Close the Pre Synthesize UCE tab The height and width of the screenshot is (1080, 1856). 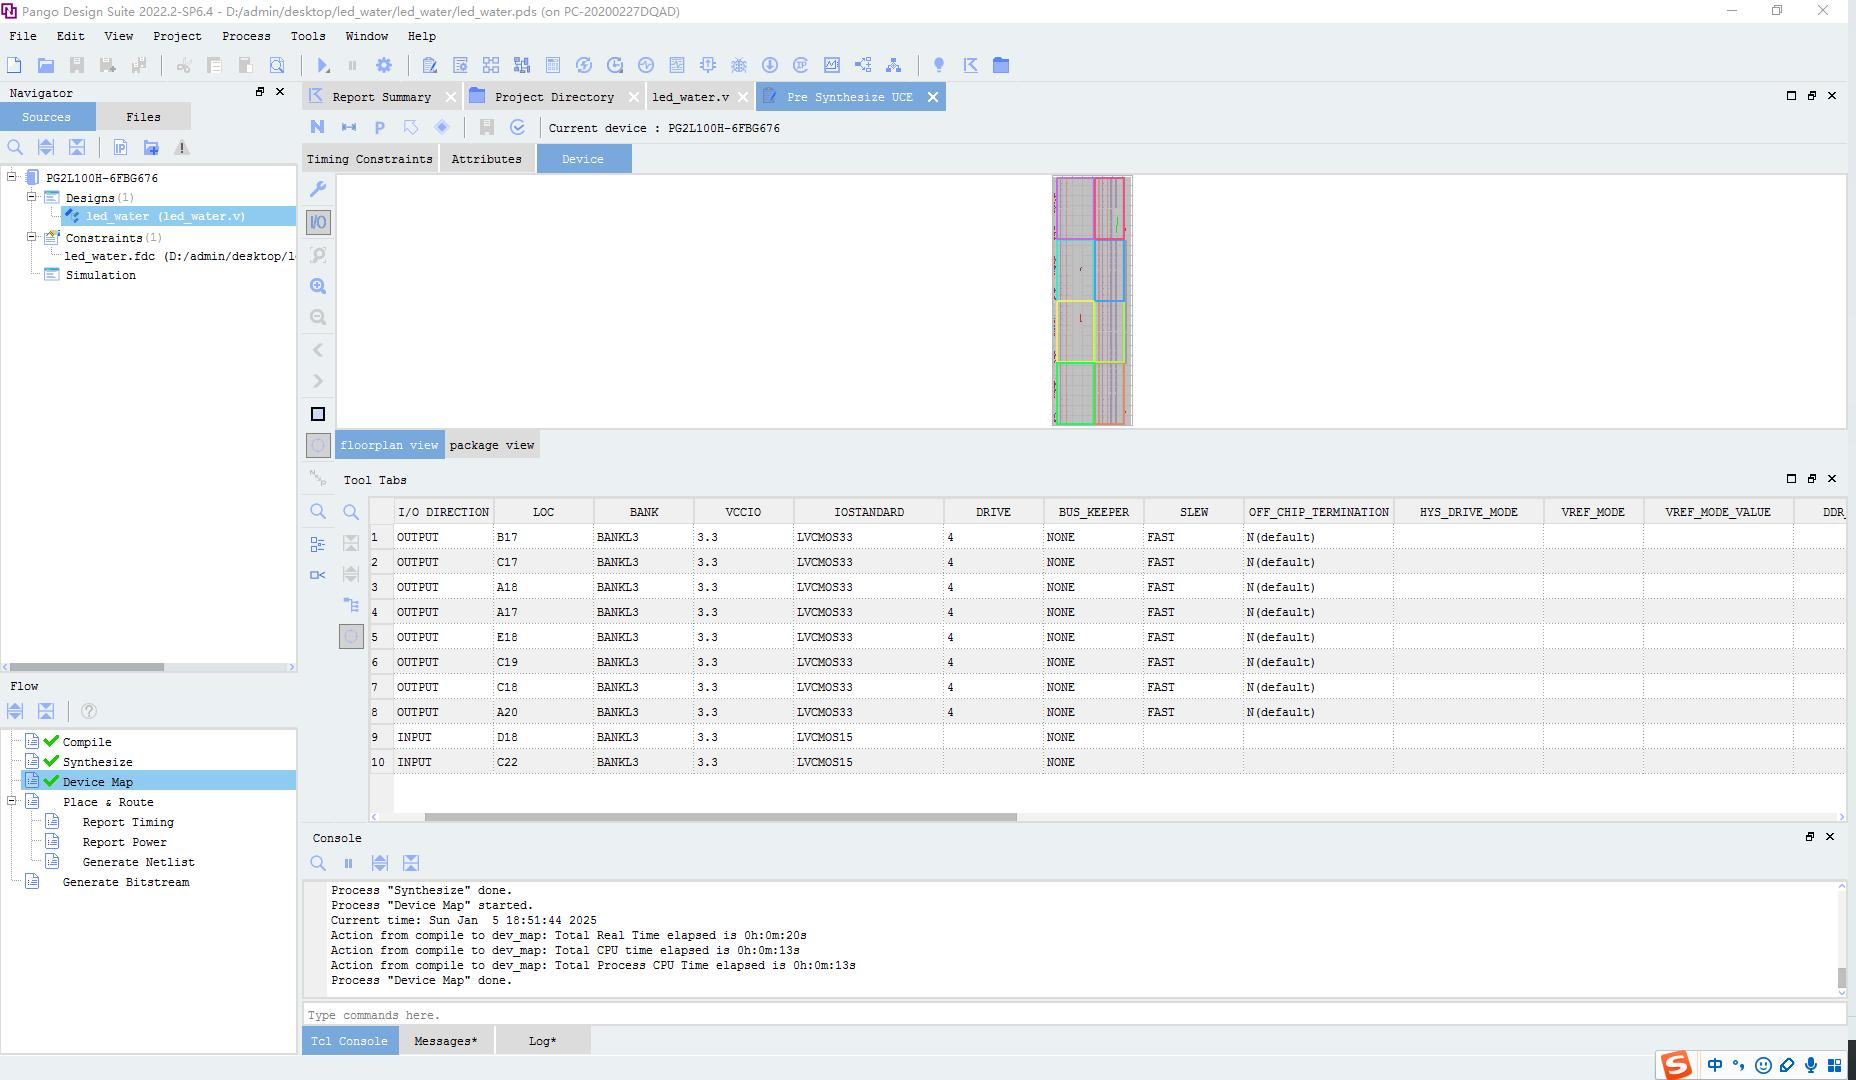933,97
